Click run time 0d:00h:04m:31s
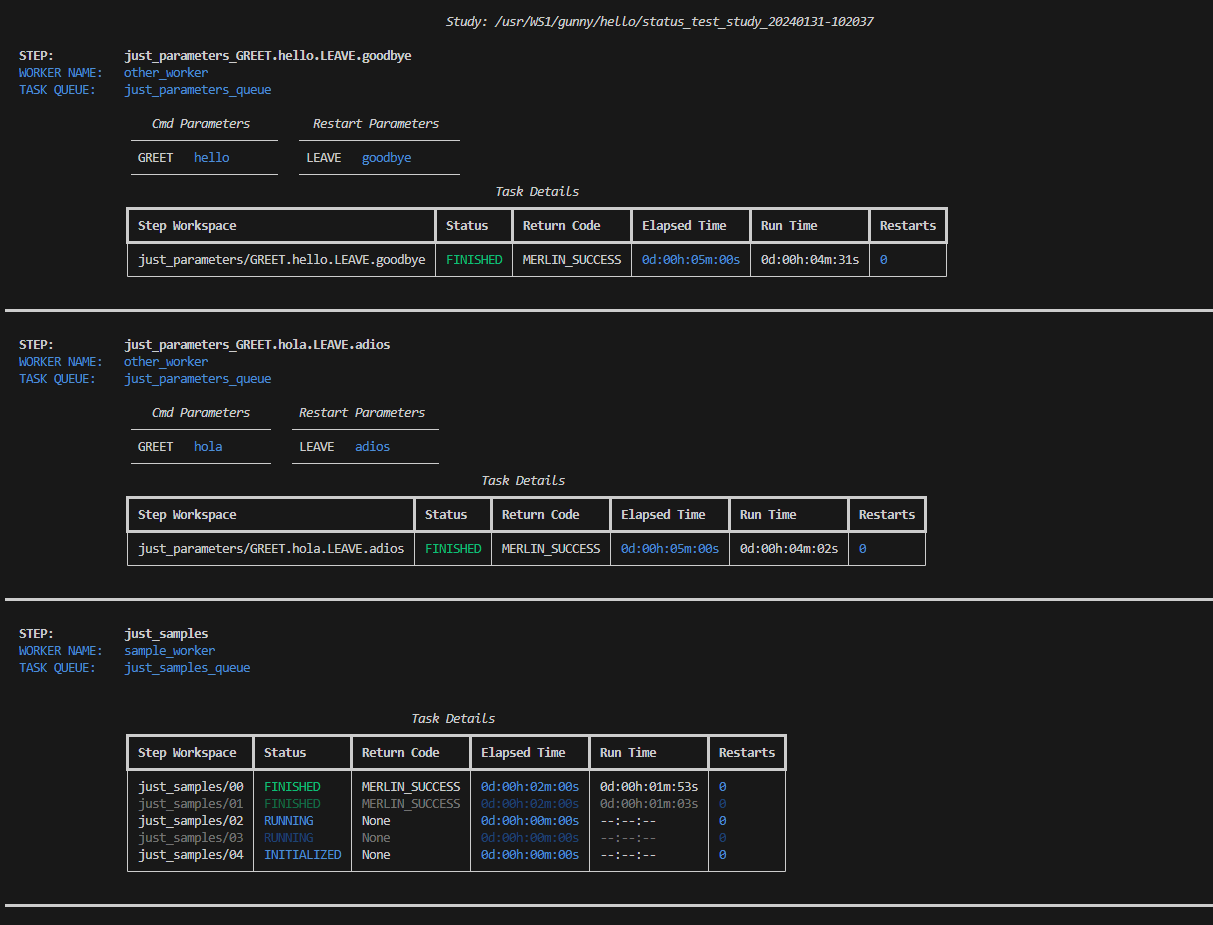The image size is (1213, 925). tap(810, 260)
